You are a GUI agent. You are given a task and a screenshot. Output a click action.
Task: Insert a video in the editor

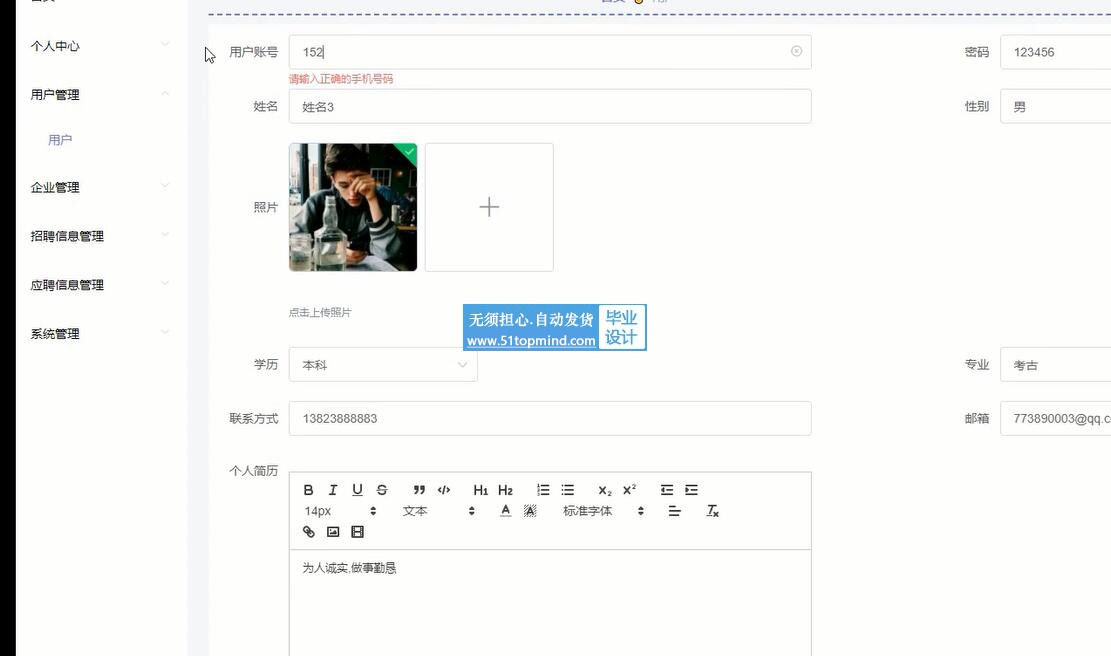pyautogui.click(x=358, y=532)
